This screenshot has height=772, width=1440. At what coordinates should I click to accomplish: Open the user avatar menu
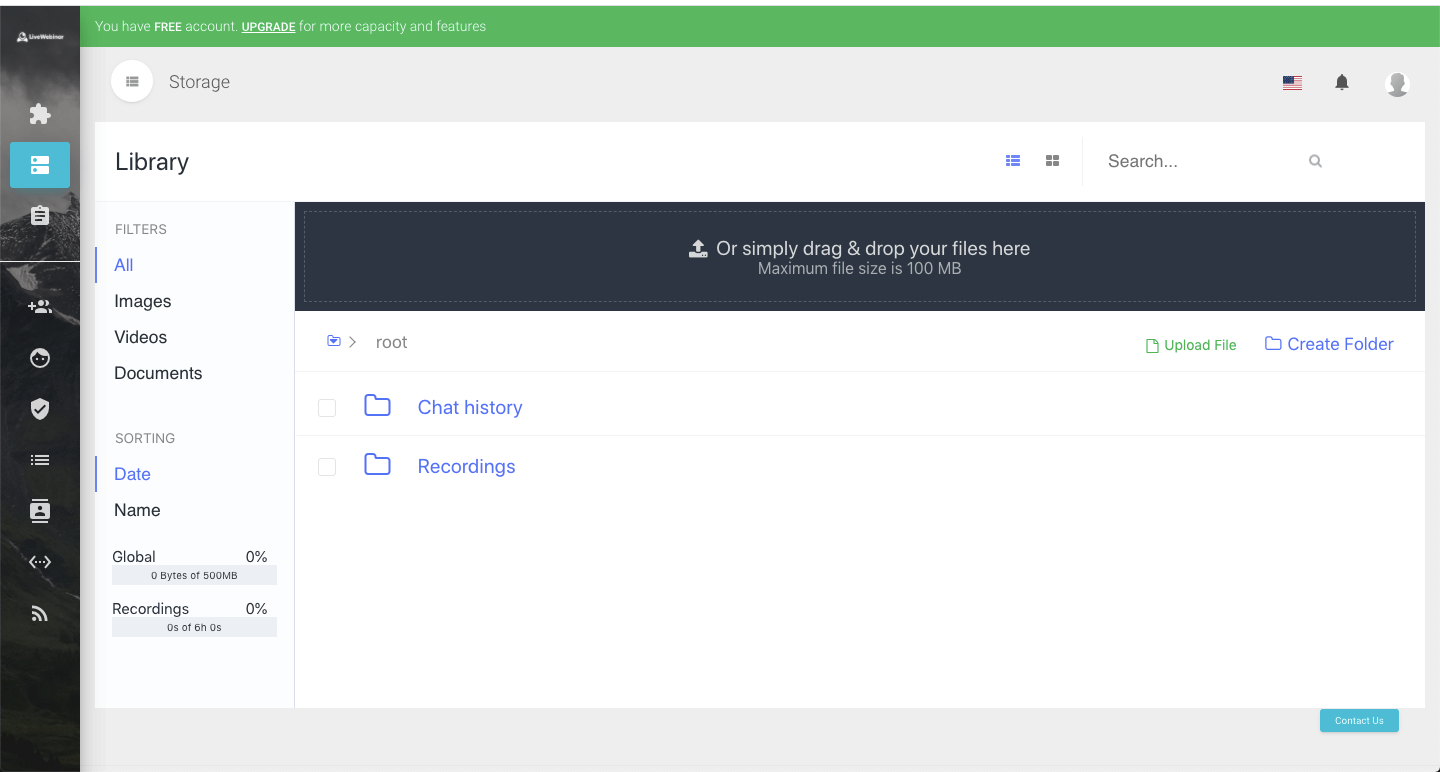[1397, 84]
